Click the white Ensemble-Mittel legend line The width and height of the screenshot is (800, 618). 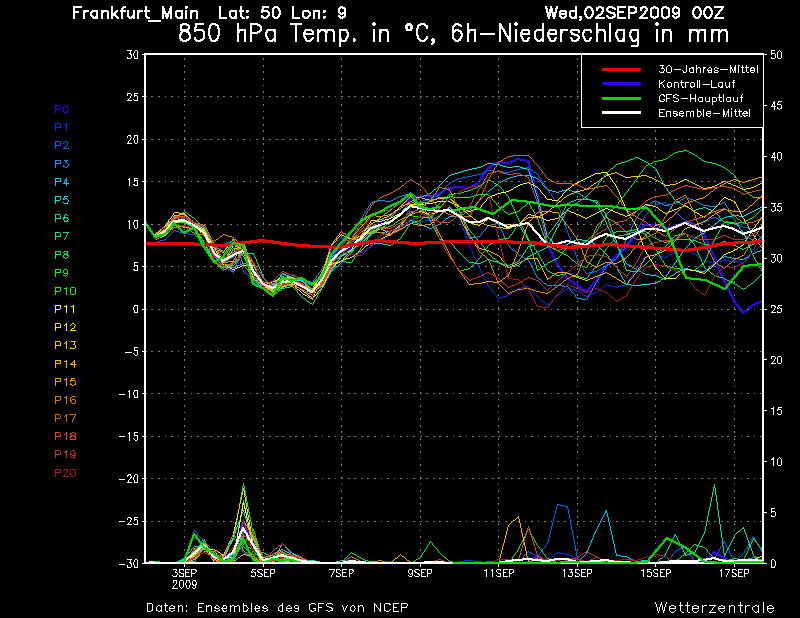625,113
